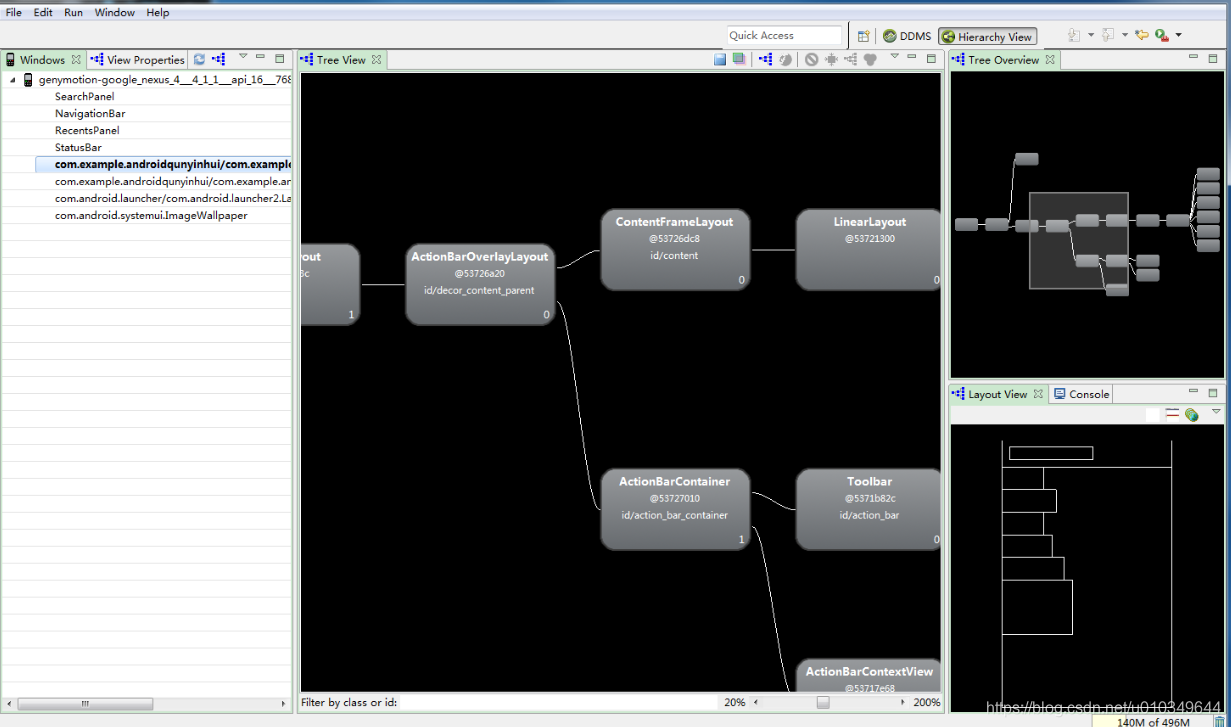
Task: Click the save-as-PNG icon in the Tree View toolbar
Action: click(x=720, y=59)
